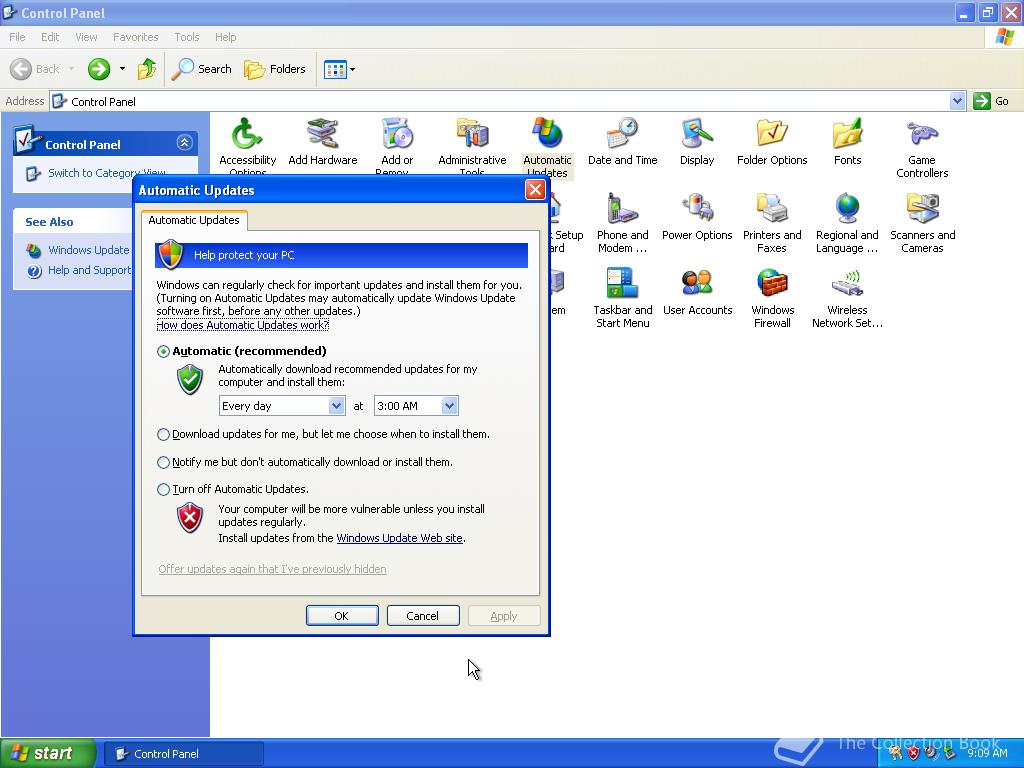Click the system tray clock
1024x768 pixels.
987,753
